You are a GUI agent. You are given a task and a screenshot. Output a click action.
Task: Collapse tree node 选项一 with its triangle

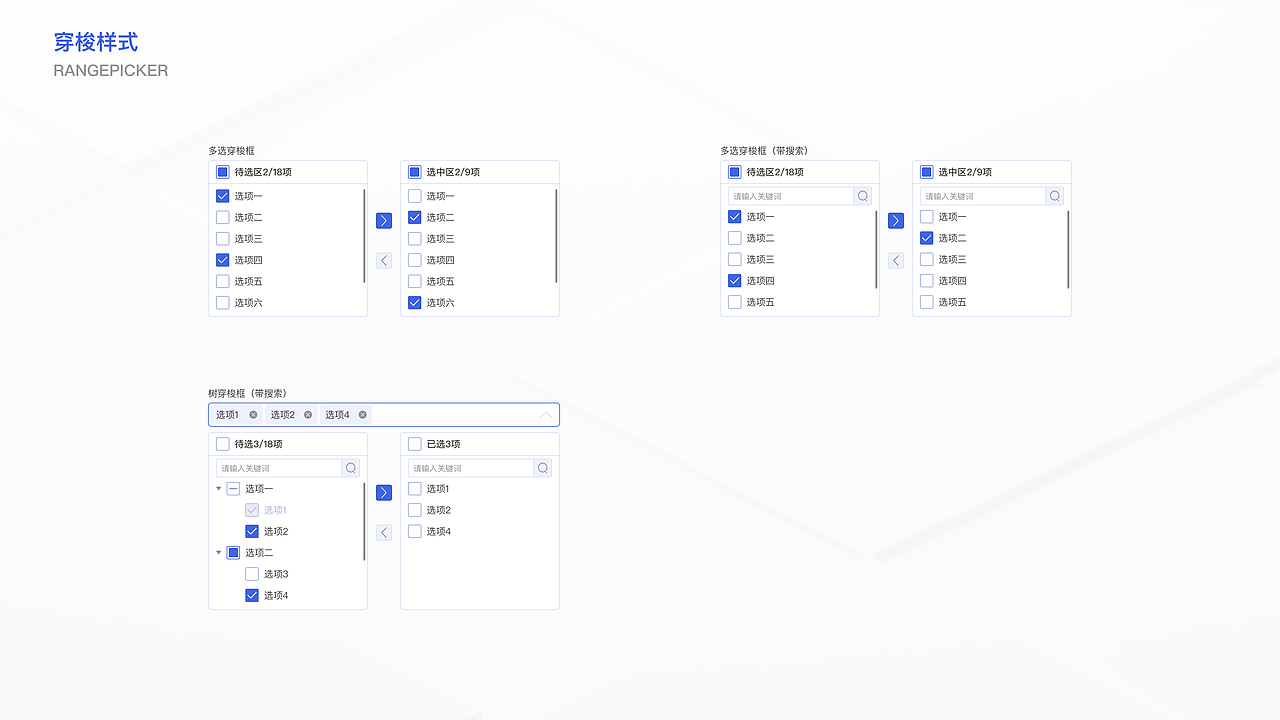[219, 489]
